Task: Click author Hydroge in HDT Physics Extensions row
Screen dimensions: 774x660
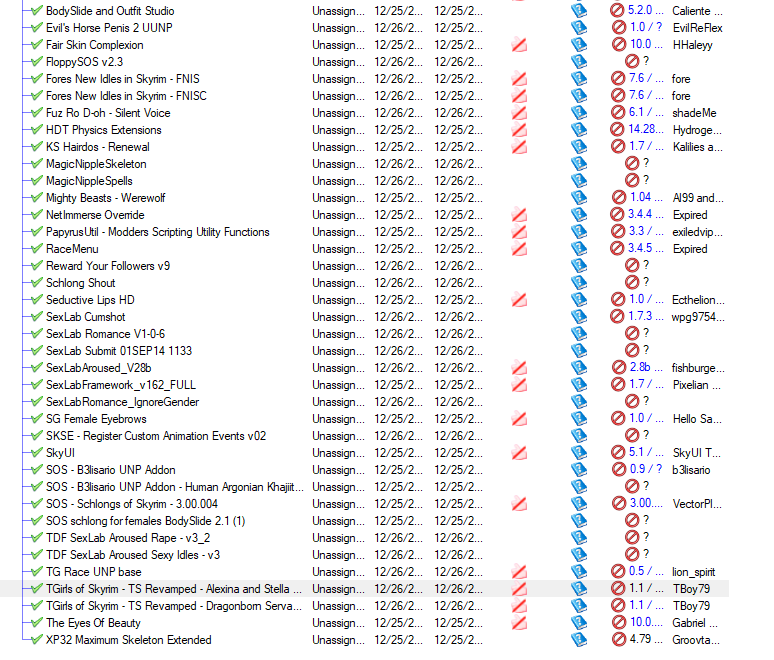Action: [x=697, y=130]
